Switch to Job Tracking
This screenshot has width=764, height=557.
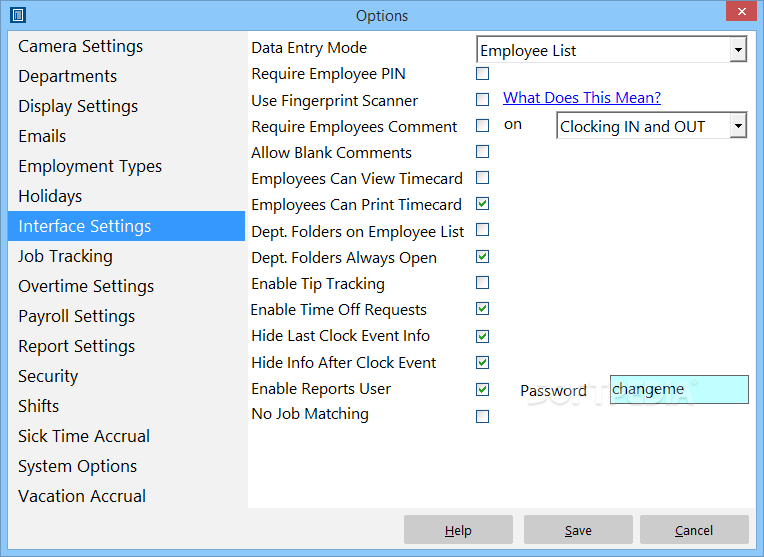[x=126, y=256]
